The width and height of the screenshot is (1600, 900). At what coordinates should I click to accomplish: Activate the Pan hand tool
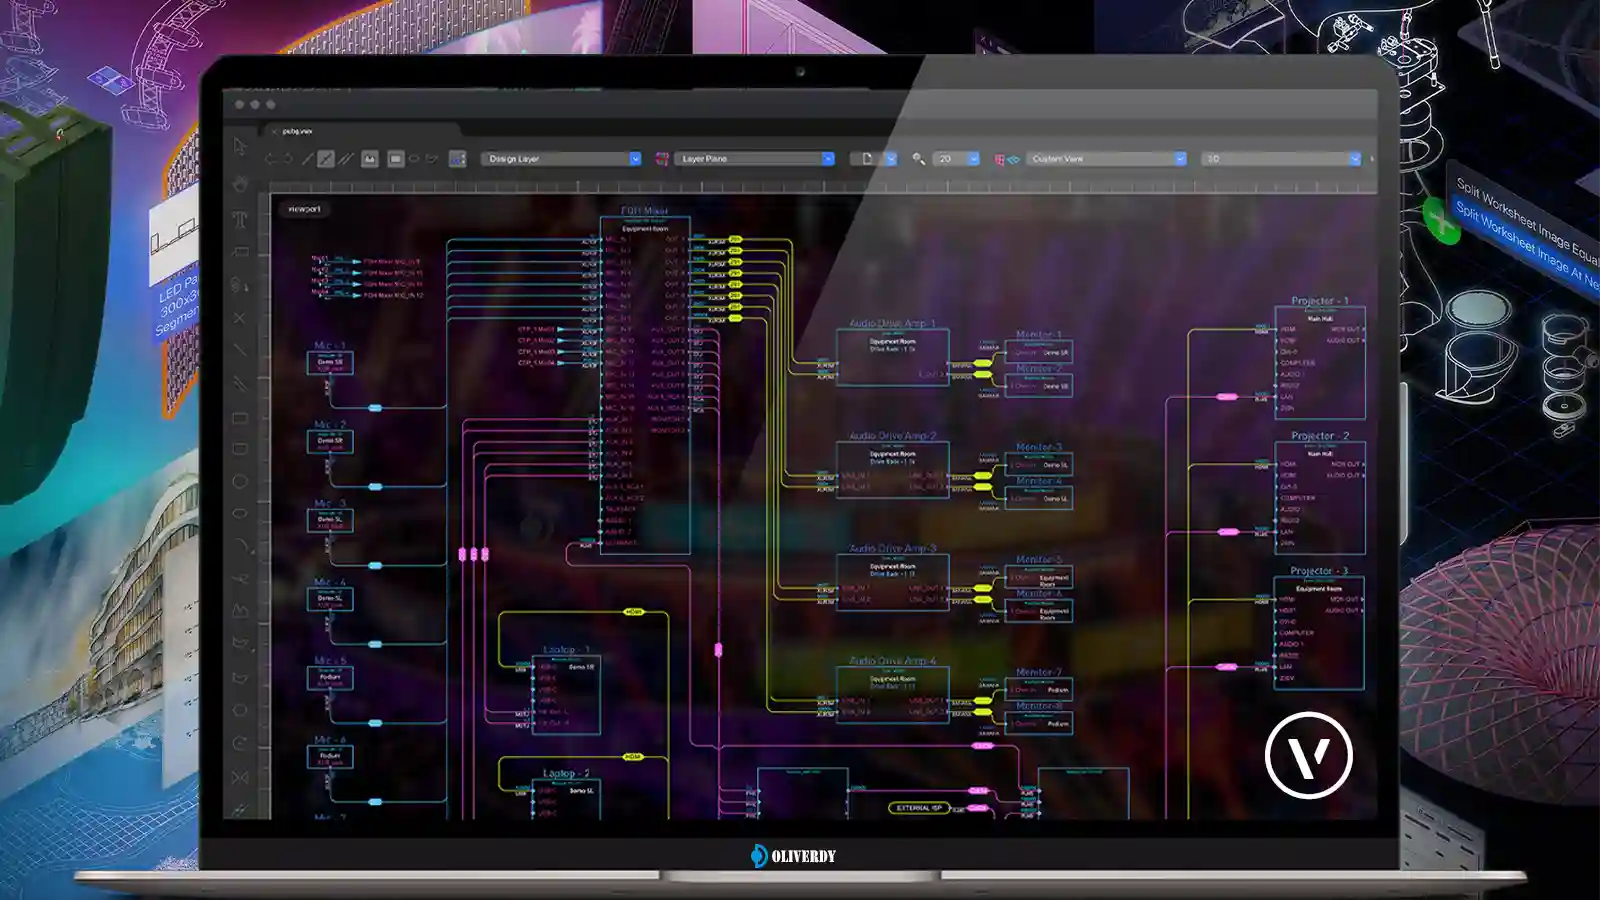pyautogui.click(x=240, y=184)
